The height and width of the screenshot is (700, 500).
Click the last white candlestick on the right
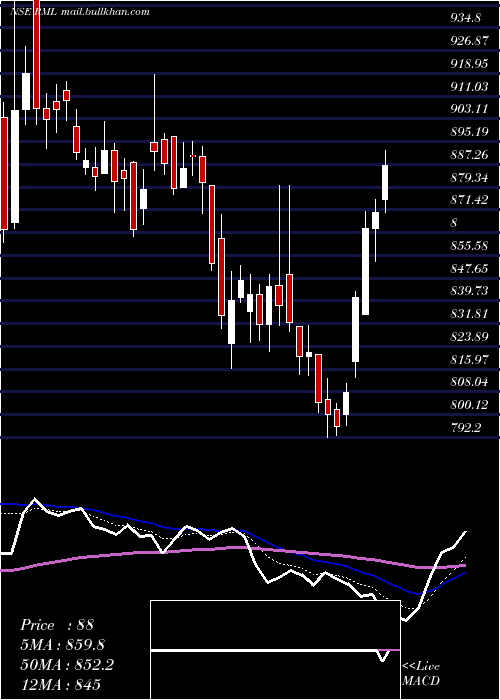pyautogui.click(x=385, y=182)
